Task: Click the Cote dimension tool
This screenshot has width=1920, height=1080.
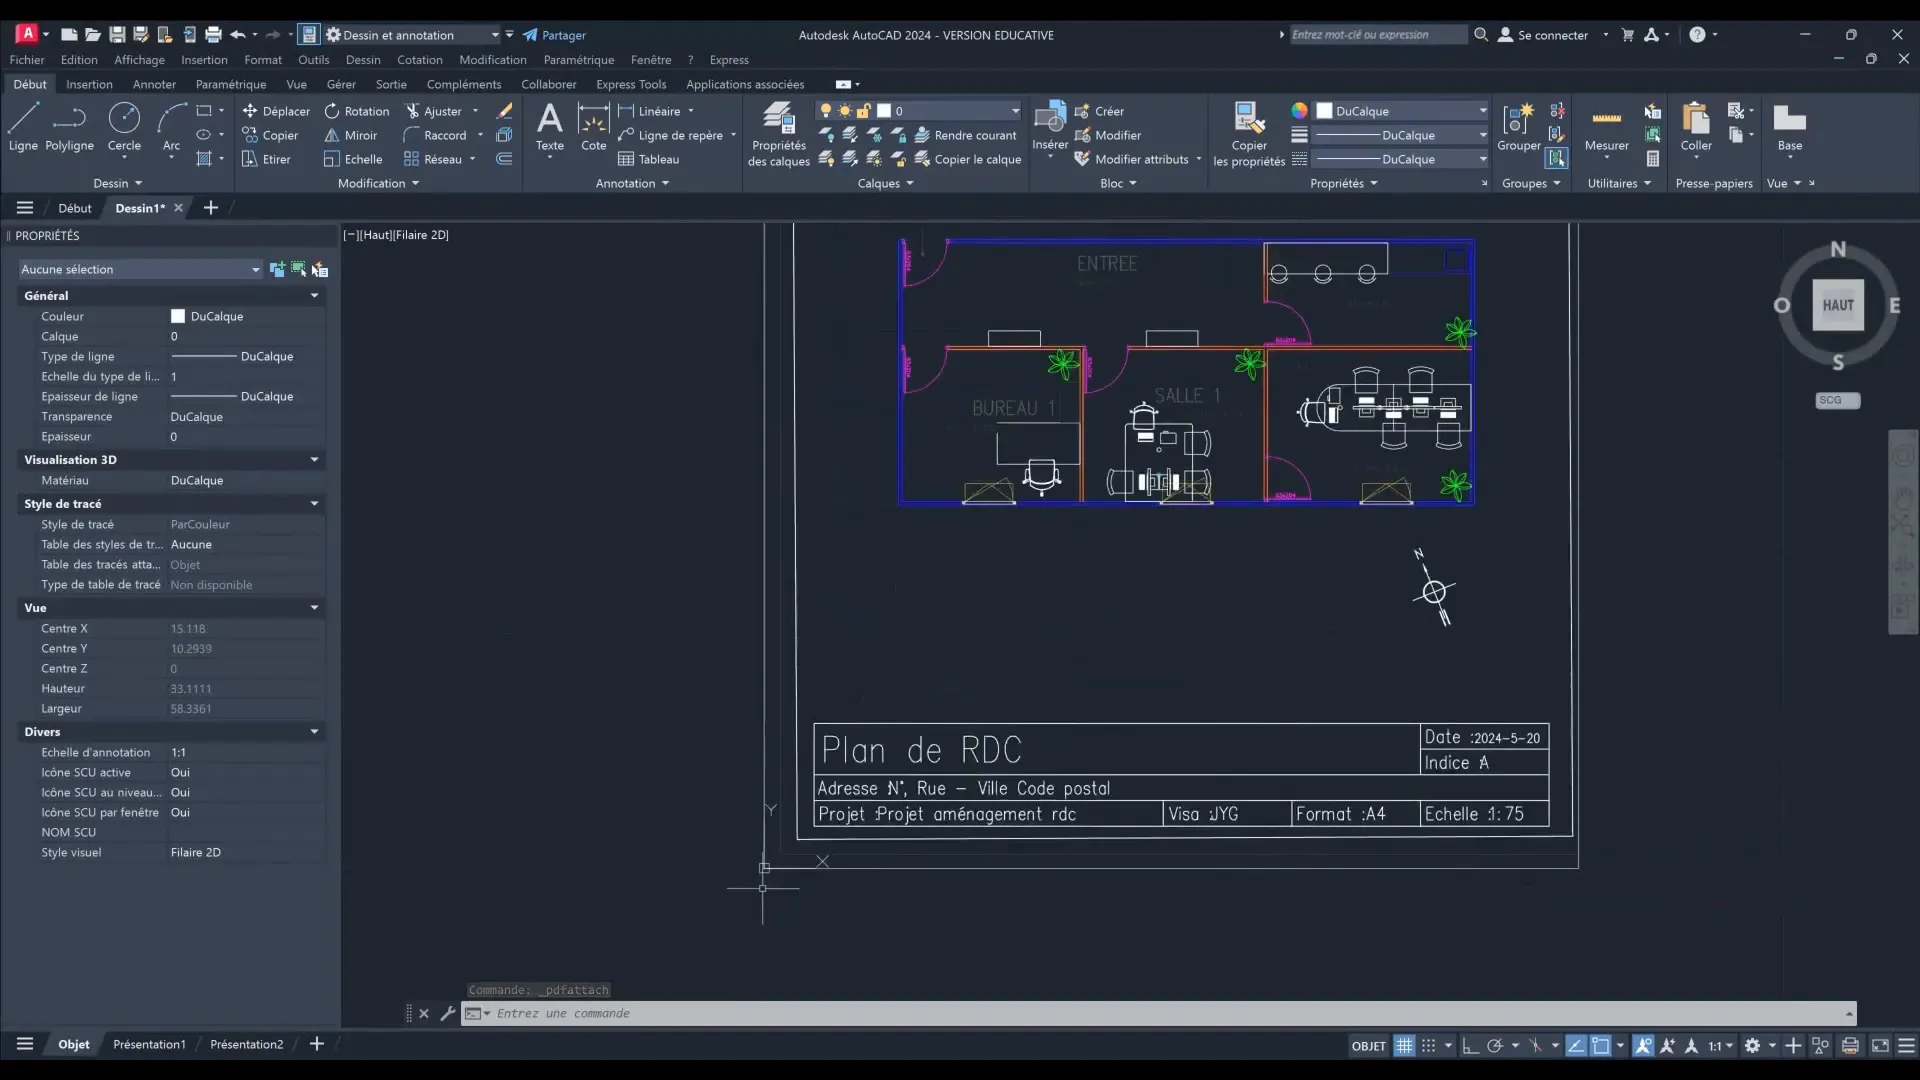Action: click(593, 127)
